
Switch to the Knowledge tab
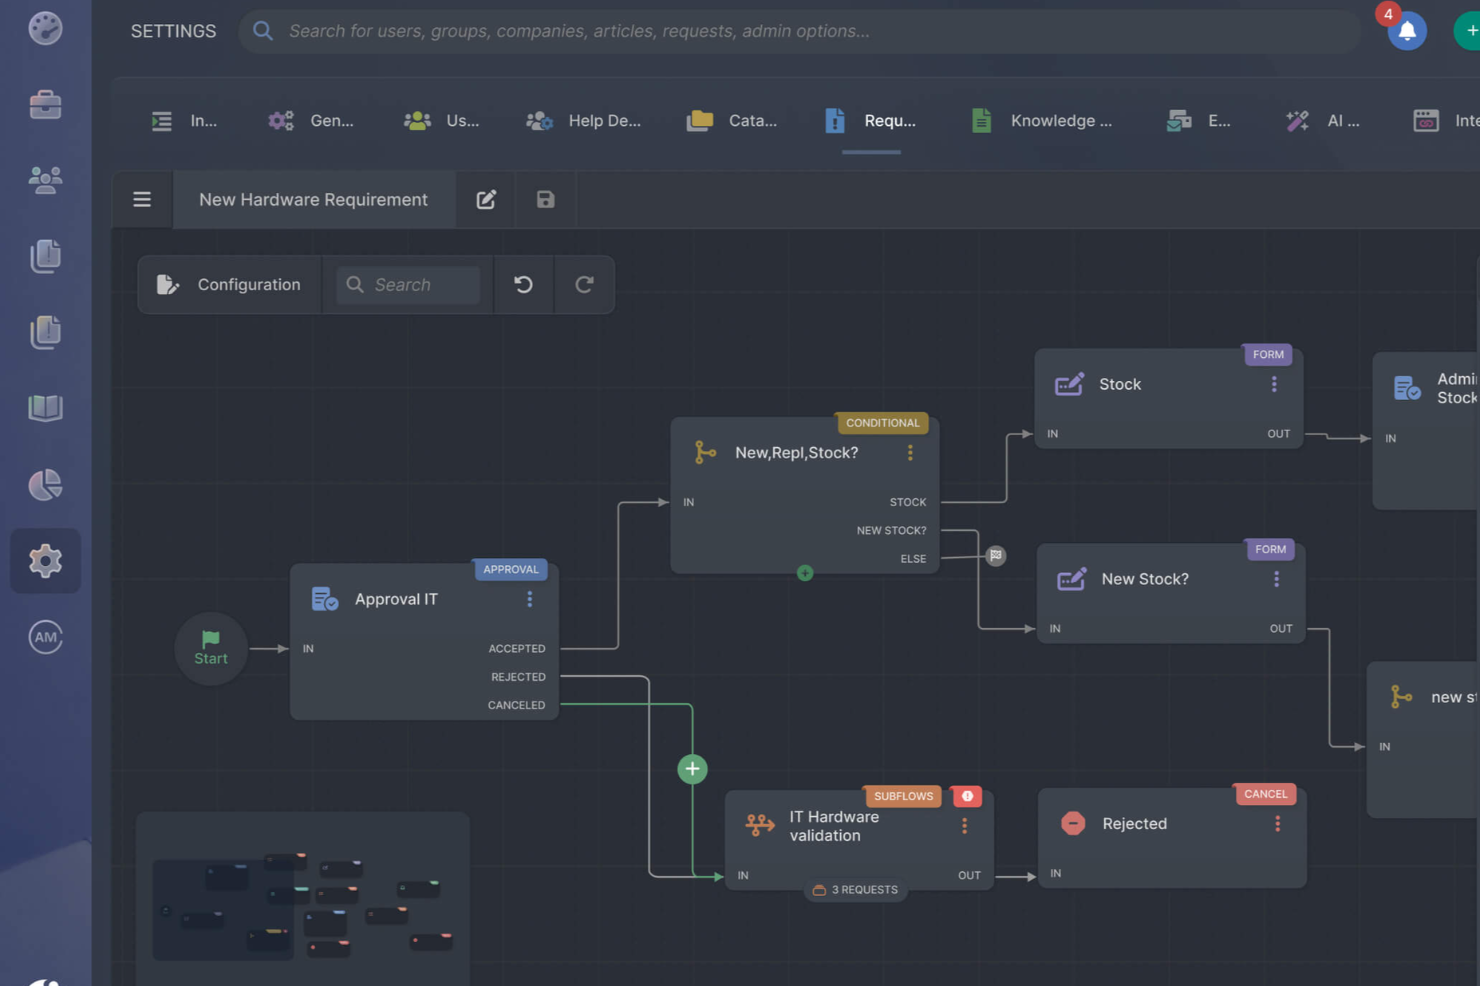[x=1042, y=120]
